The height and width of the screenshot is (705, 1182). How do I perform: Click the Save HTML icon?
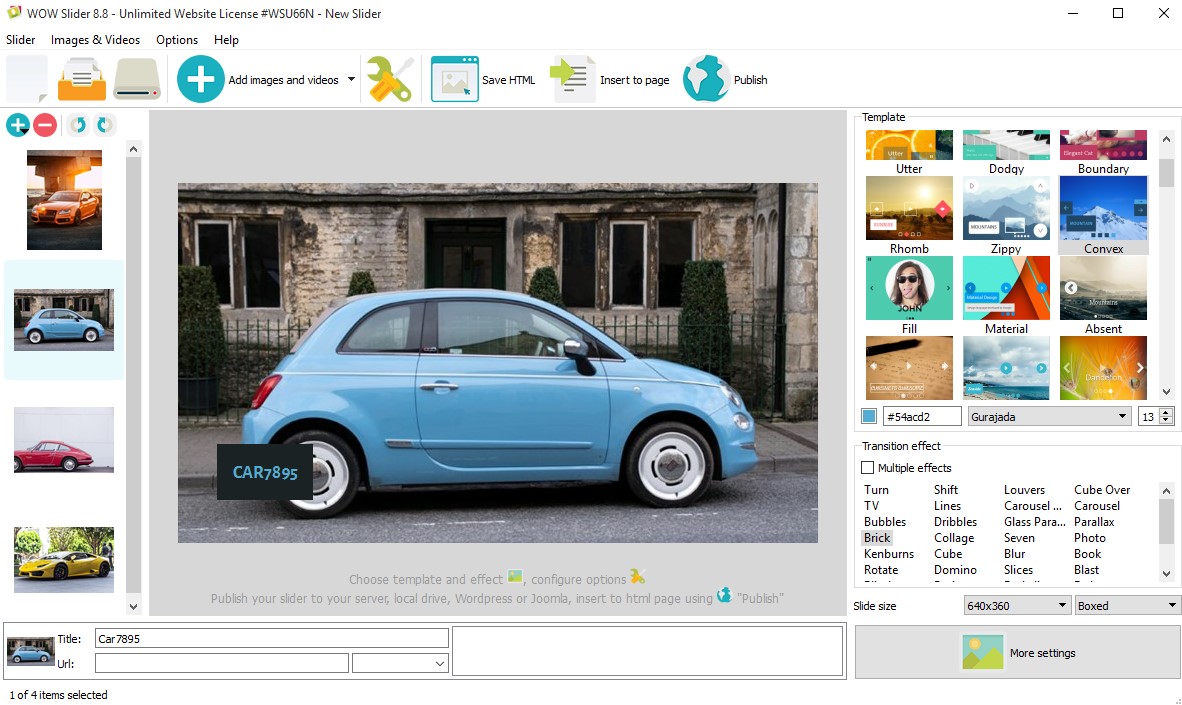(455, 79)
